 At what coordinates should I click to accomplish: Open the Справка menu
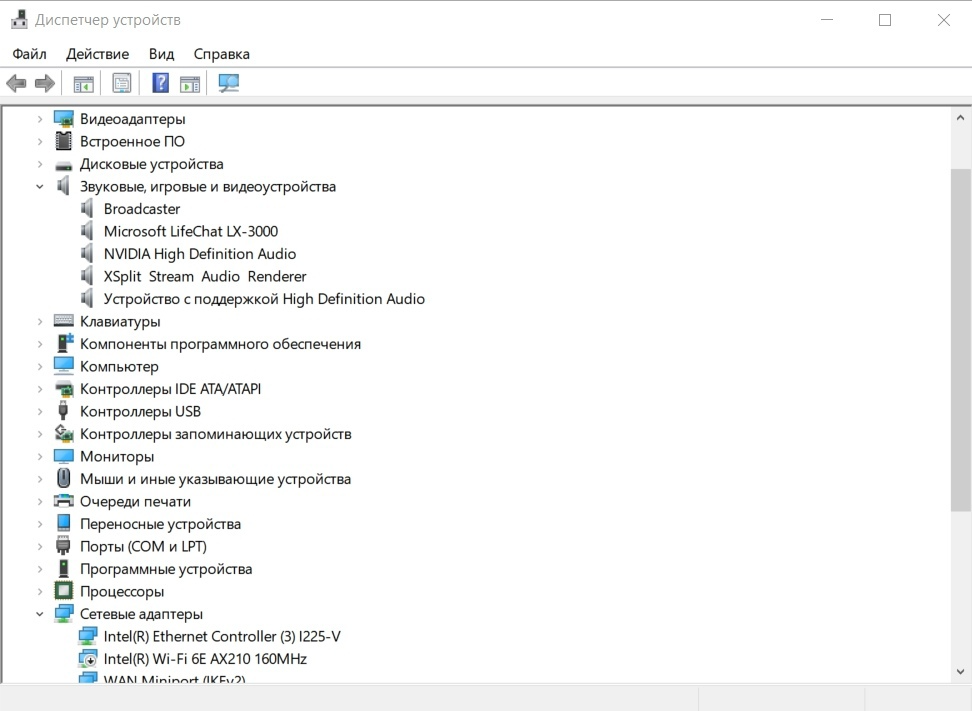(x=221, y=54)
